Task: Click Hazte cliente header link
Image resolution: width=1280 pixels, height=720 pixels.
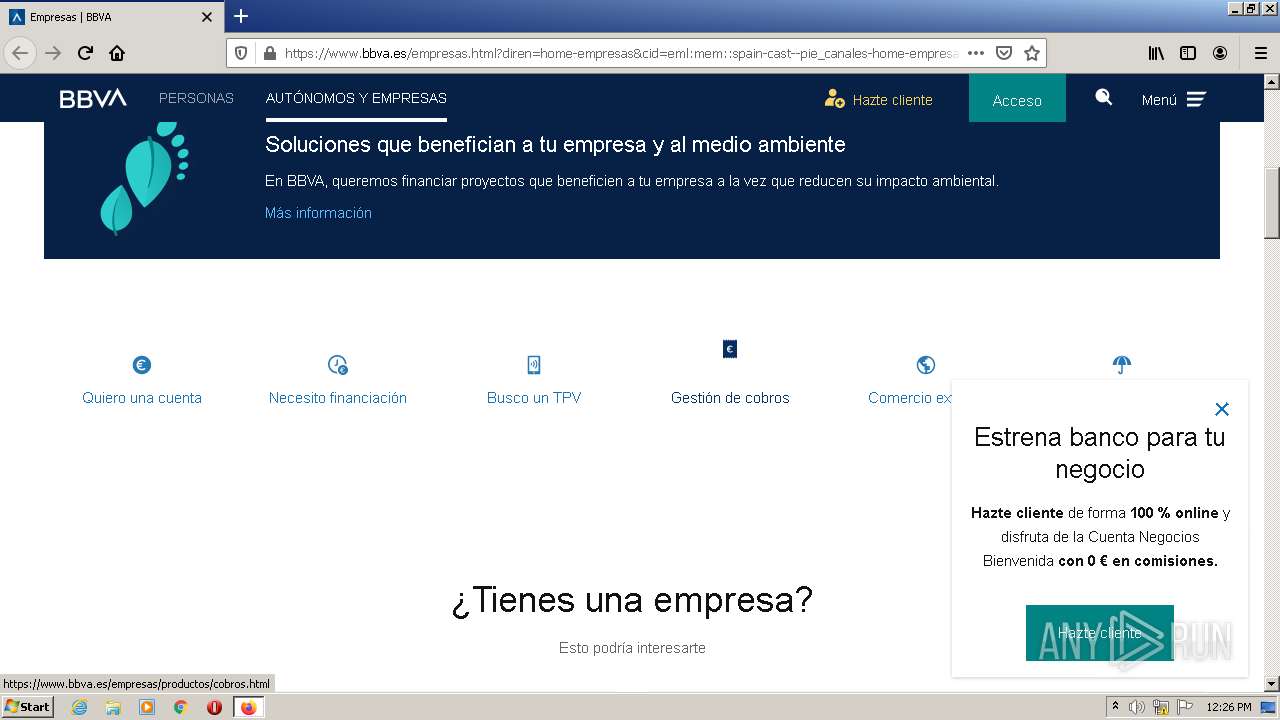Action: tap(892, 100)
